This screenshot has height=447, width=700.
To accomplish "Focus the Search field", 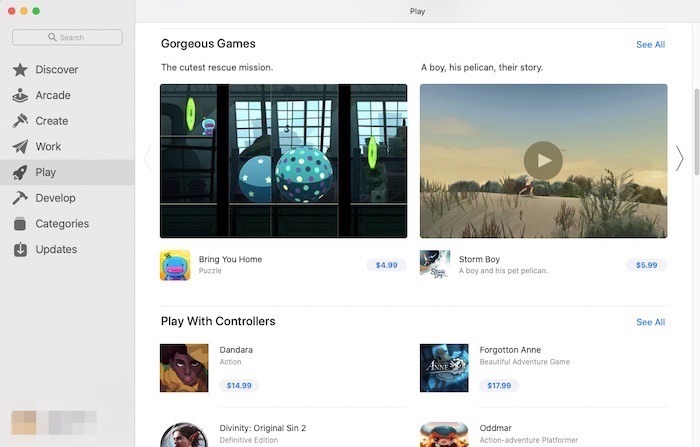I will 67,38.
